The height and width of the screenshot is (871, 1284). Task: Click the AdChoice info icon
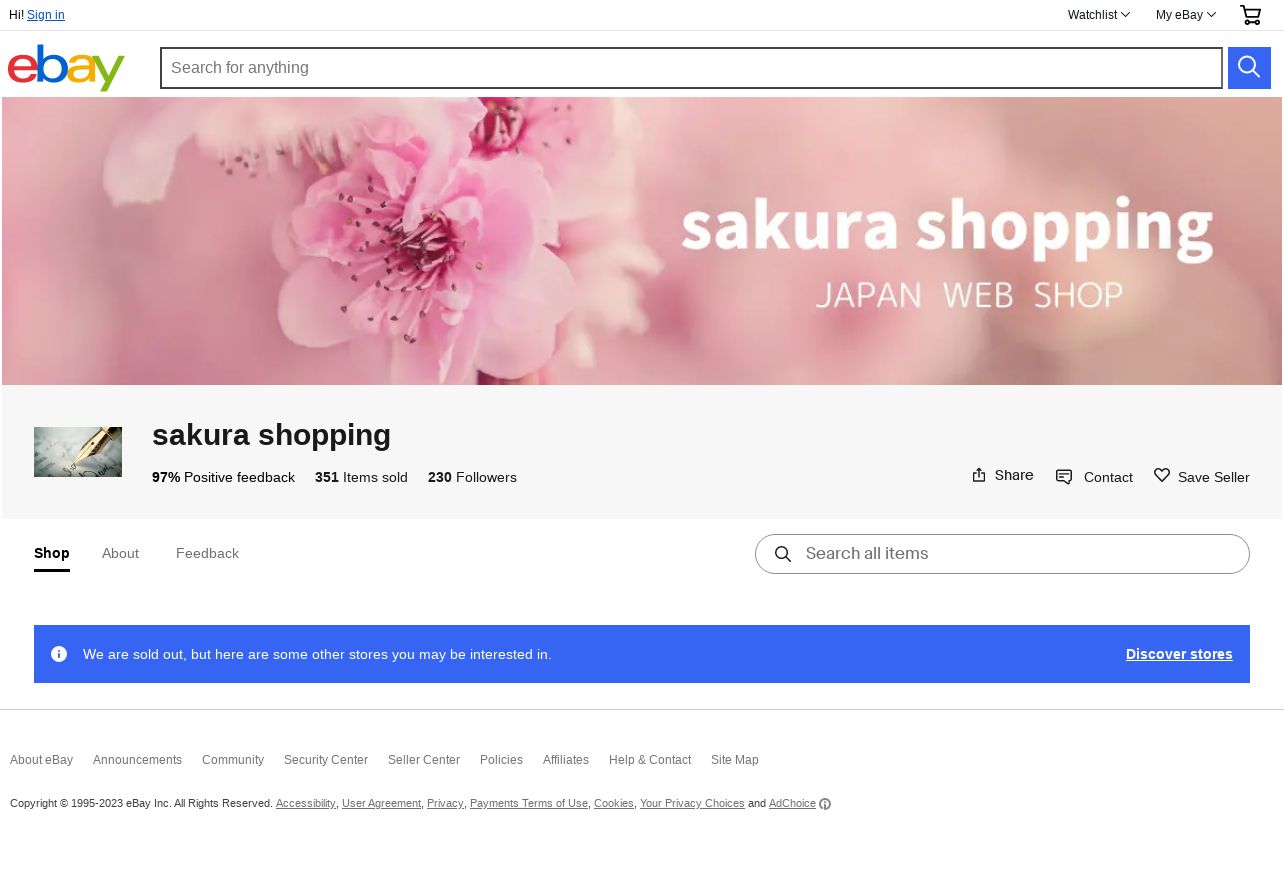click(x=825, y=804)
